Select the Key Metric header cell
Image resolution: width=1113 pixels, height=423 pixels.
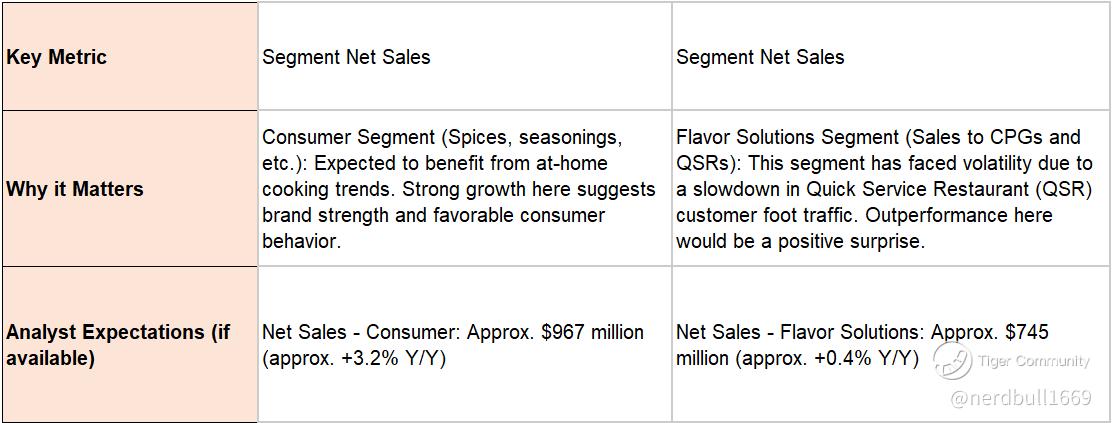pos(128,57)
